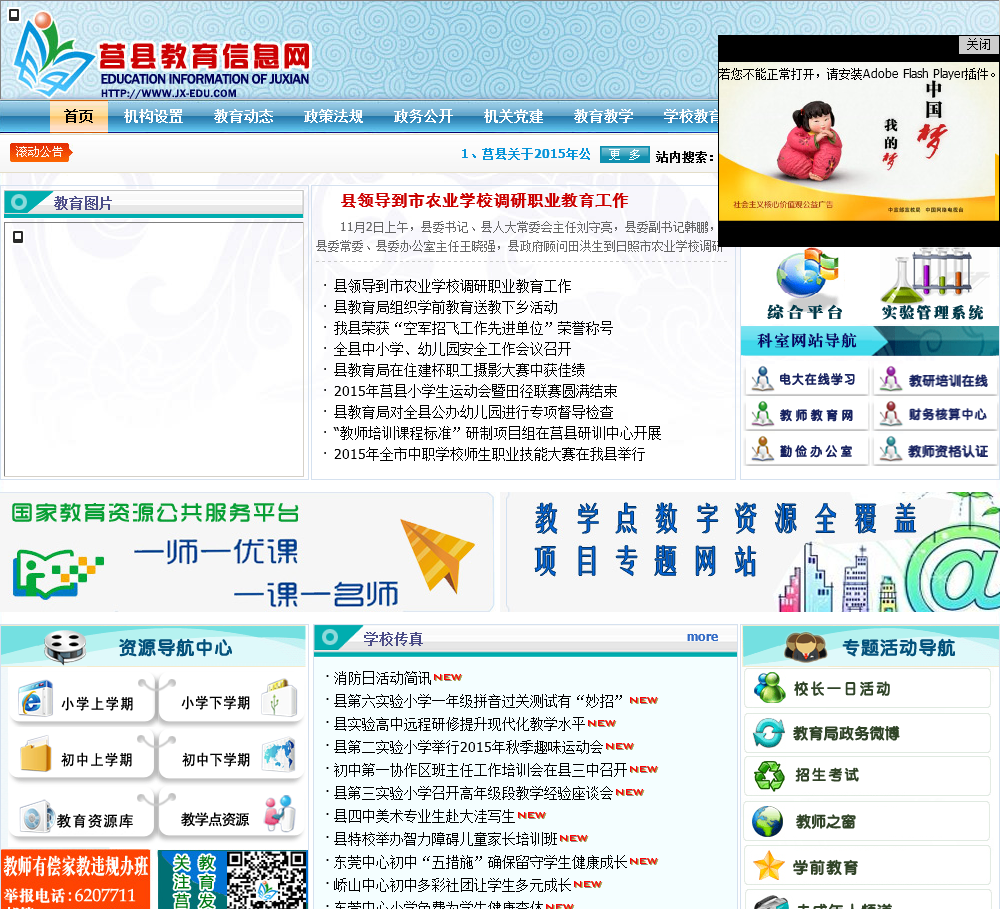
Task: Select the 首页 navigation tab
Action: (x=79, y=116)
